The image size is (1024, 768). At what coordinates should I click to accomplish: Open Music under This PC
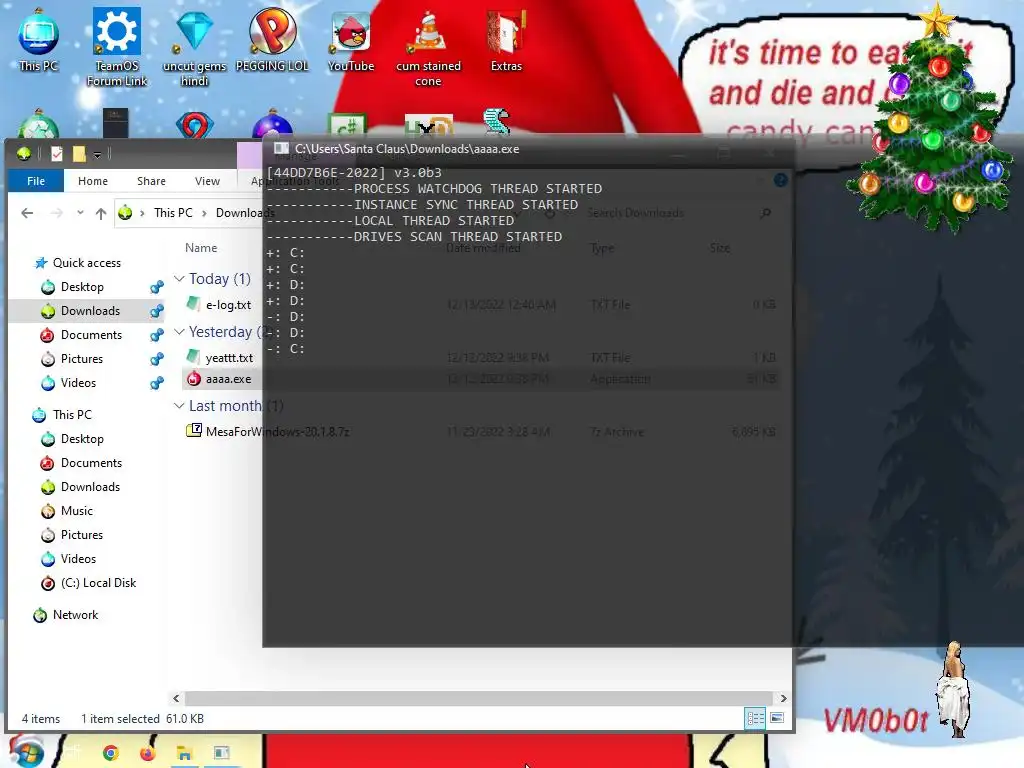[x=76, y=511]
